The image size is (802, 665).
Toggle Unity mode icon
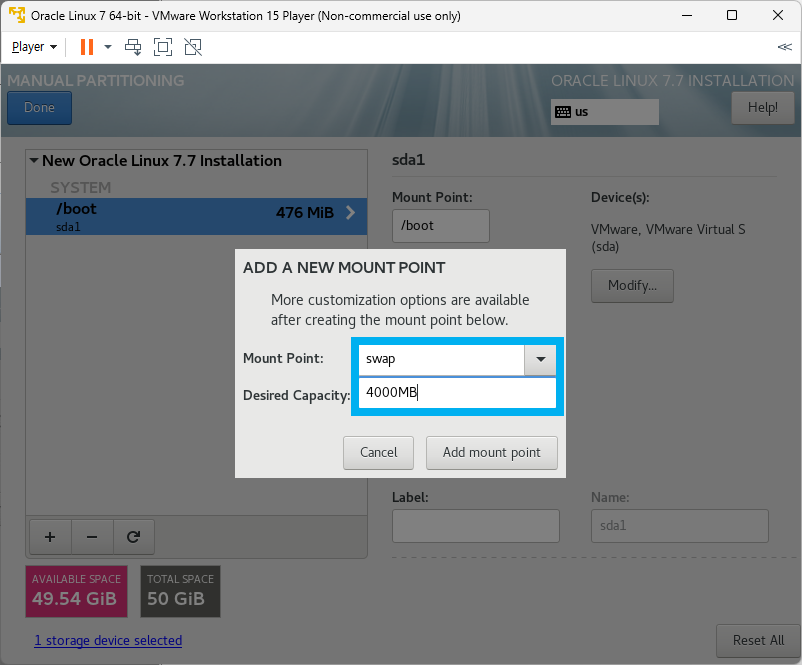(193, 47)
